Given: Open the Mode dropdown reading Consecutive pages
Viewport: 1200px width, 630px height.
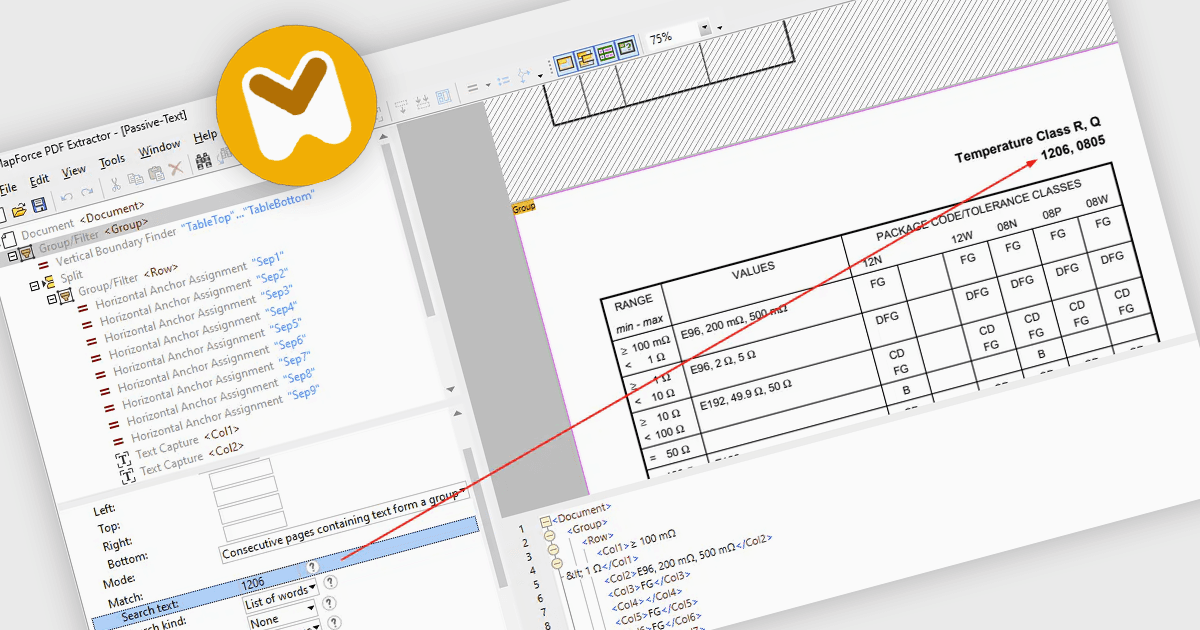Looking at the screenshot, I should (343, 524).
